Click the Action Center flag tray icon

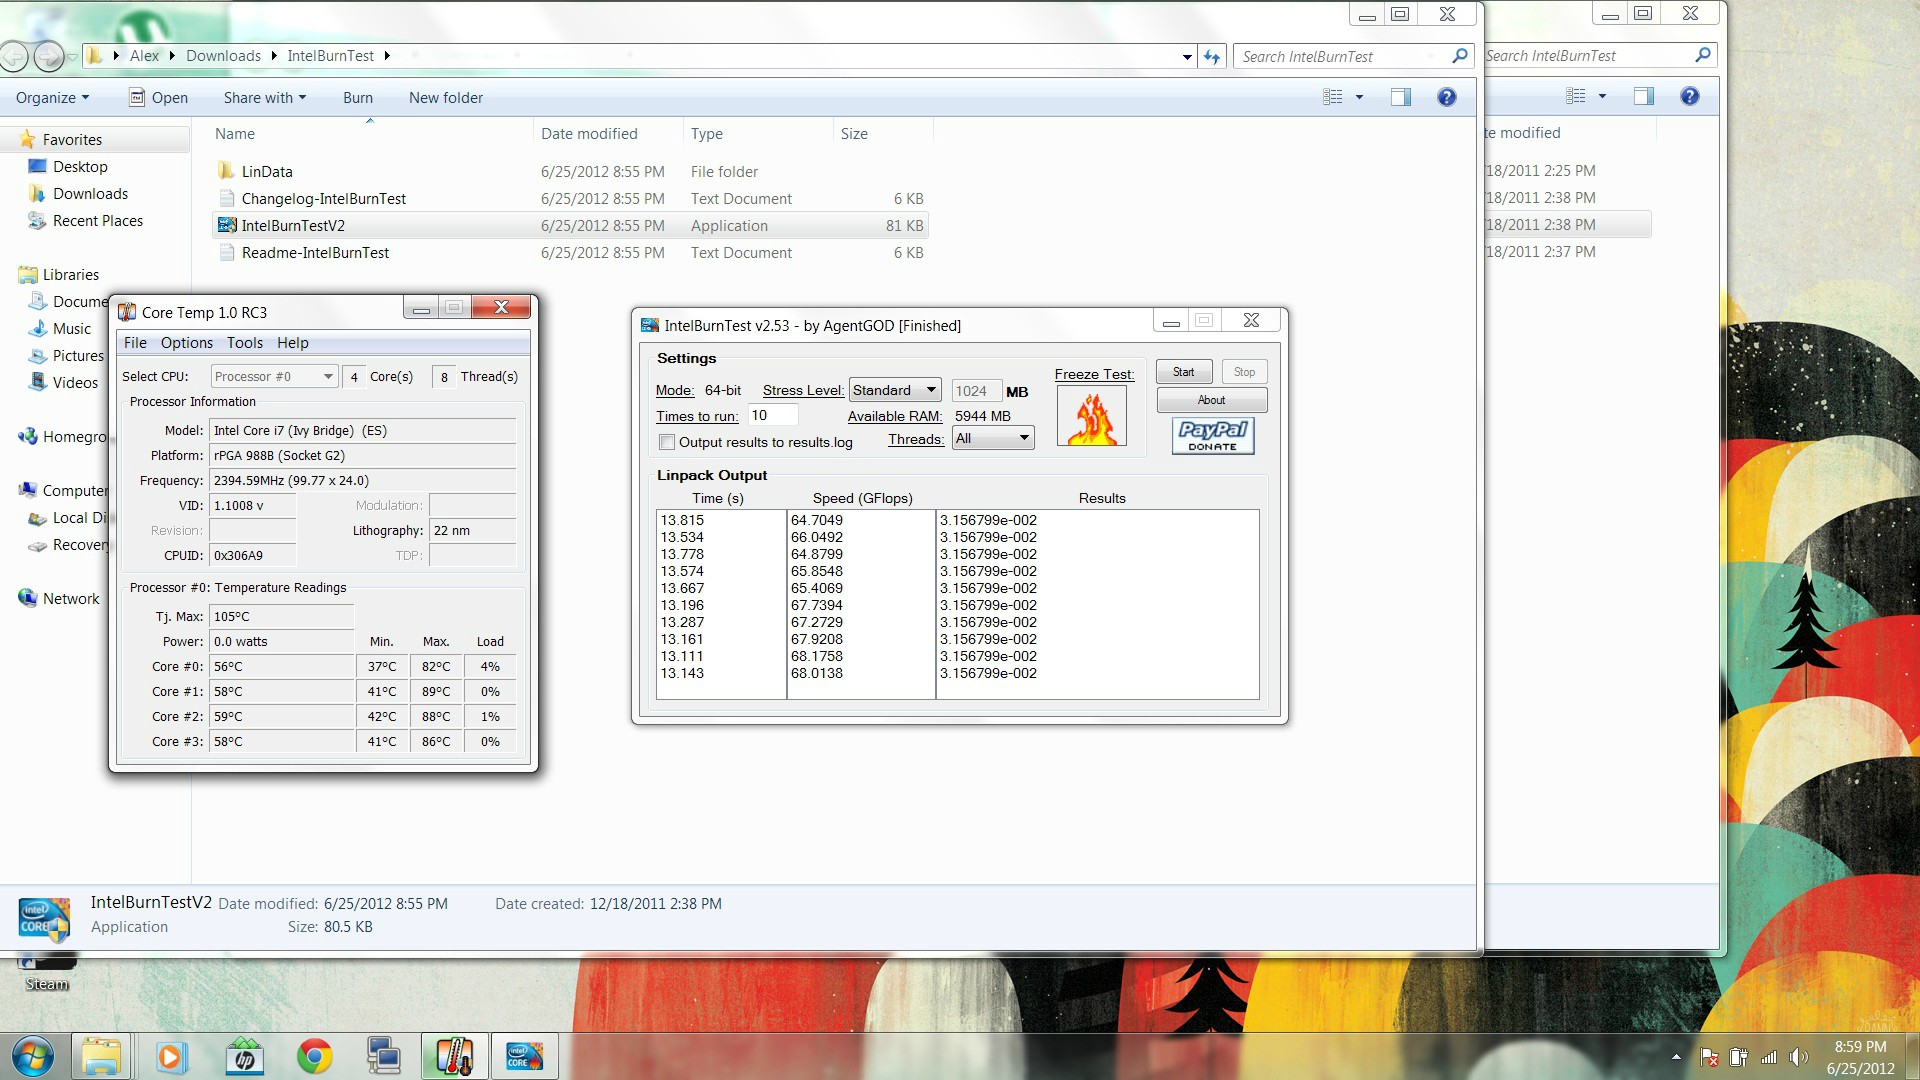(1709, 1057)
